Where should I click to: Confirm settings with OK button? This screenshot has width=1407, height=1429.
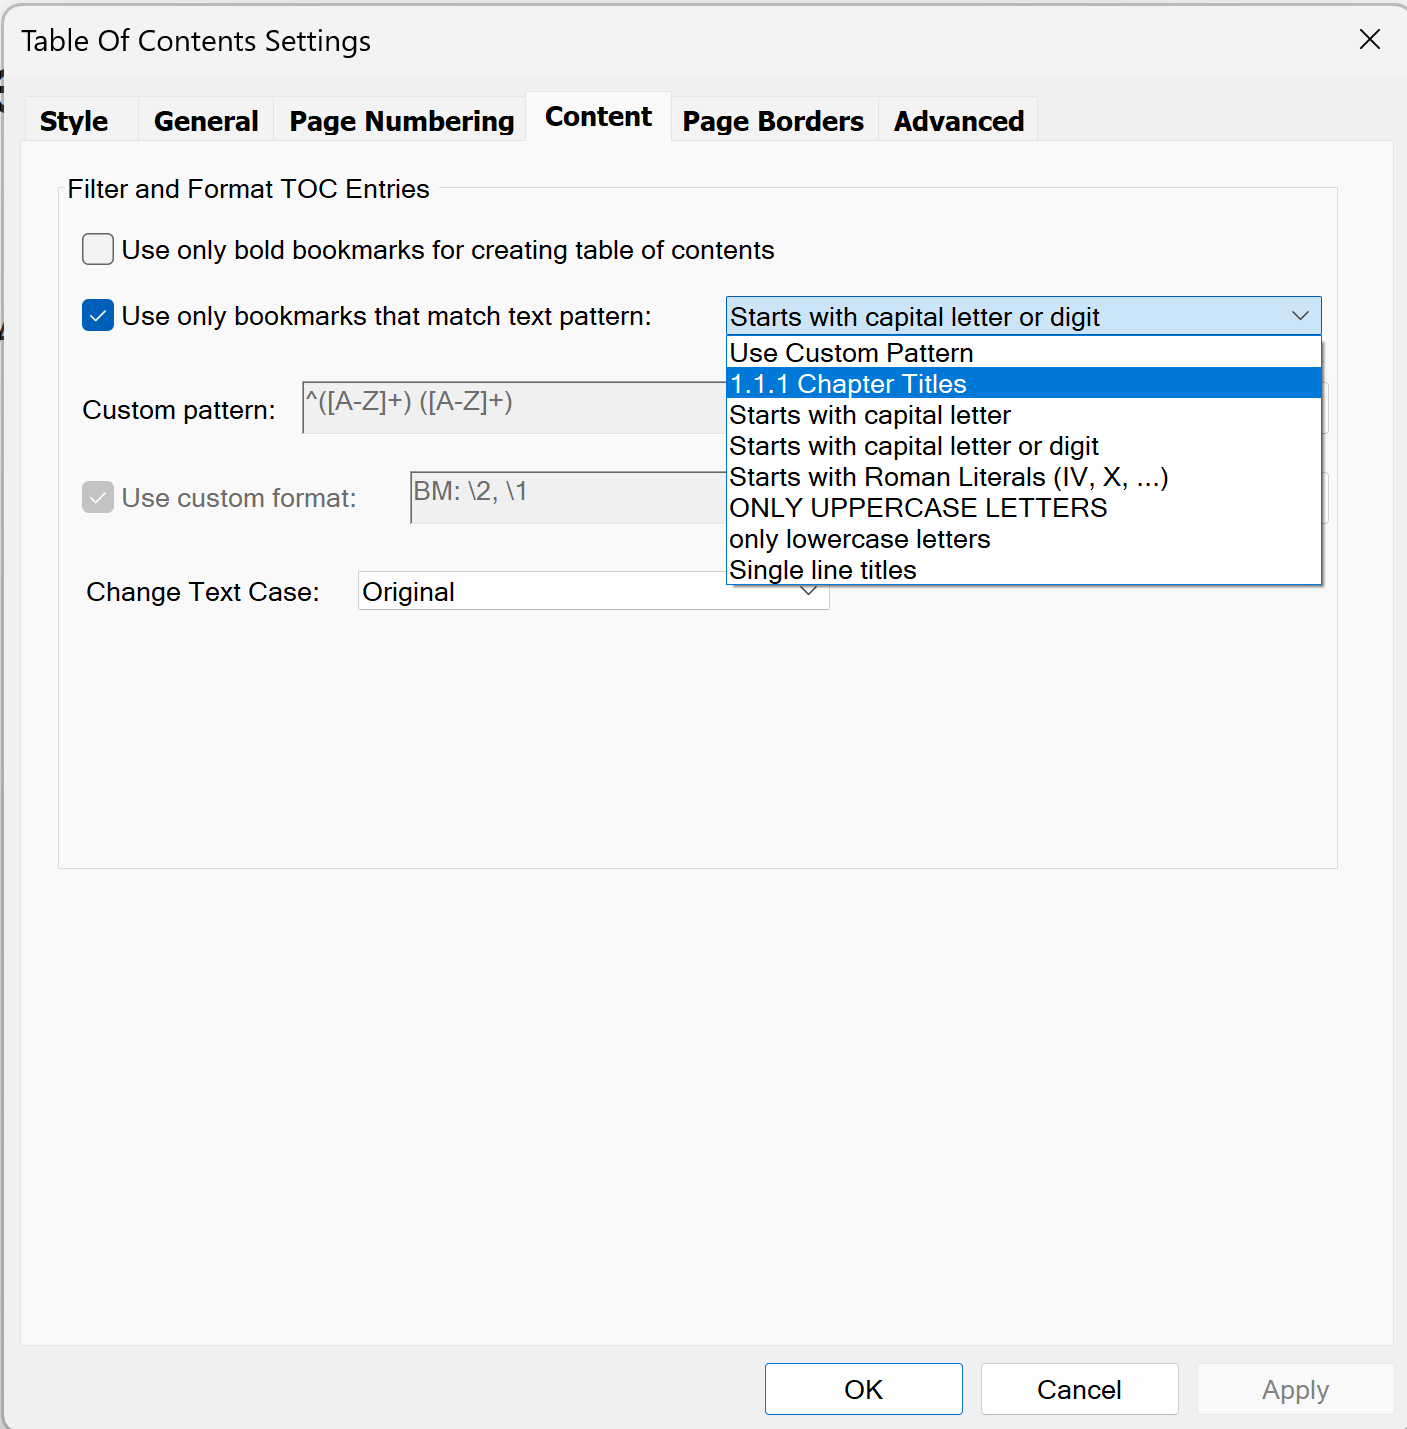coord(863,1389)
